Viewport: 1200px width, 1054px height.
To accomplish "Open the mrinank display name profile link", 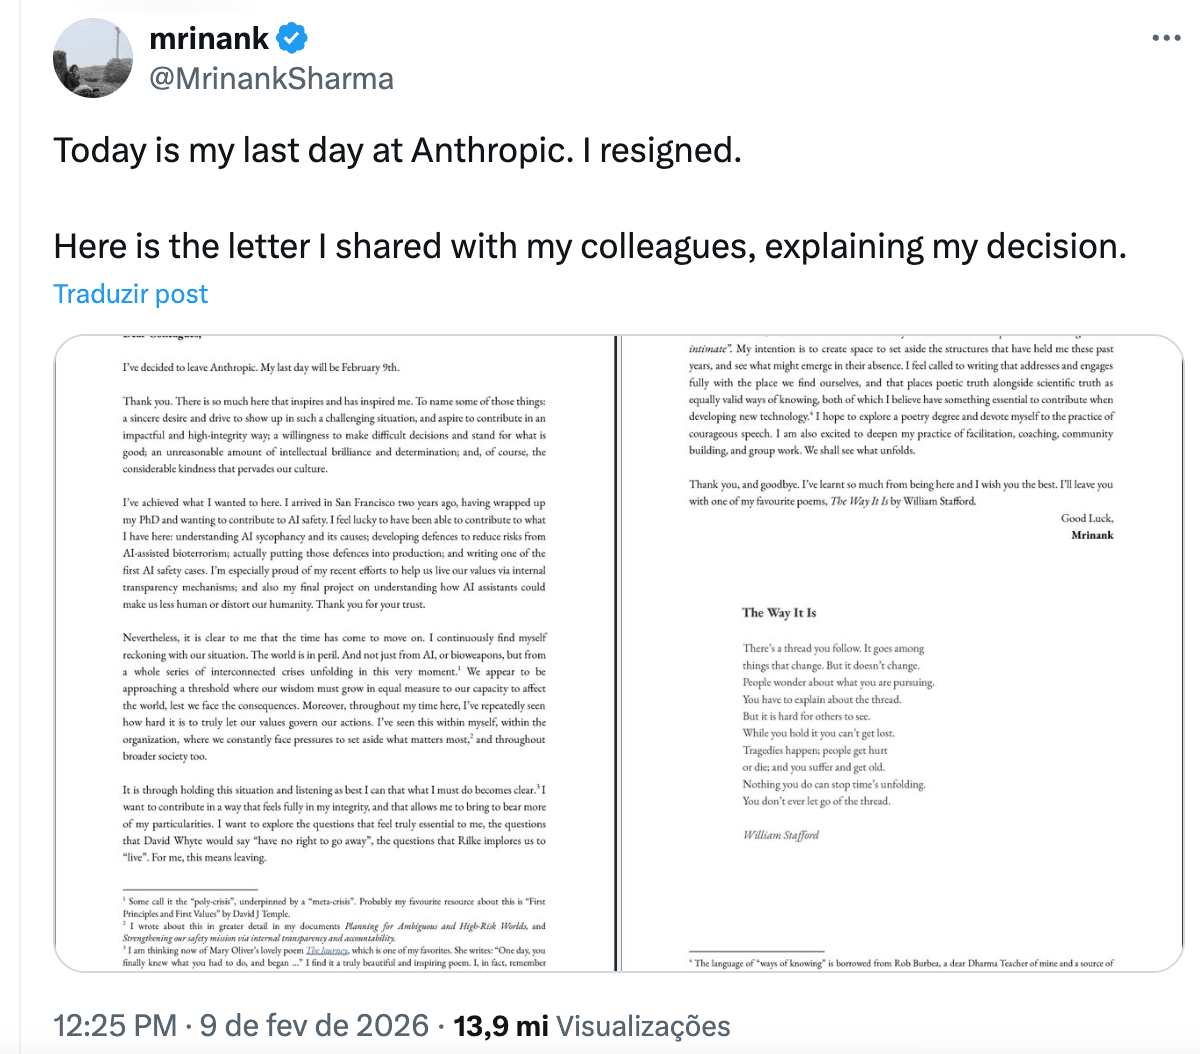I will pos(209,39).
